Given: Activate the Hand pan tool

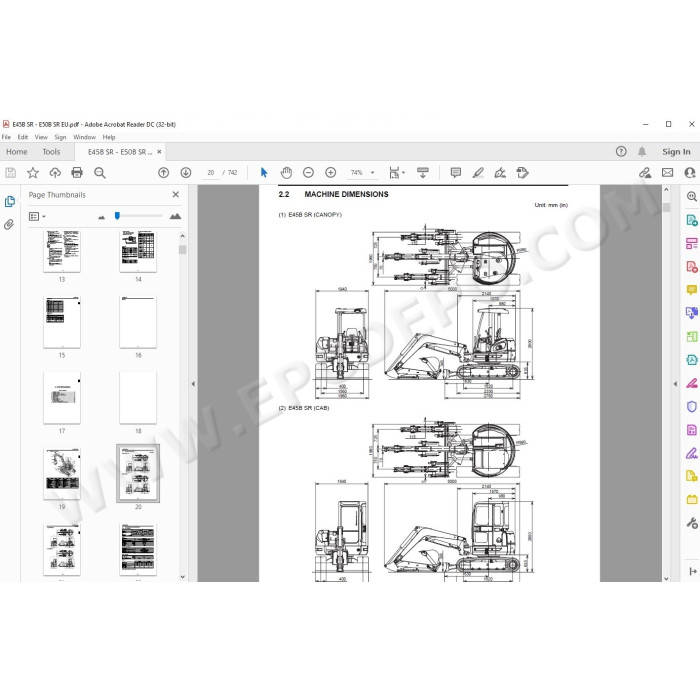Looking at the screenshot, I should coord(286,172).
